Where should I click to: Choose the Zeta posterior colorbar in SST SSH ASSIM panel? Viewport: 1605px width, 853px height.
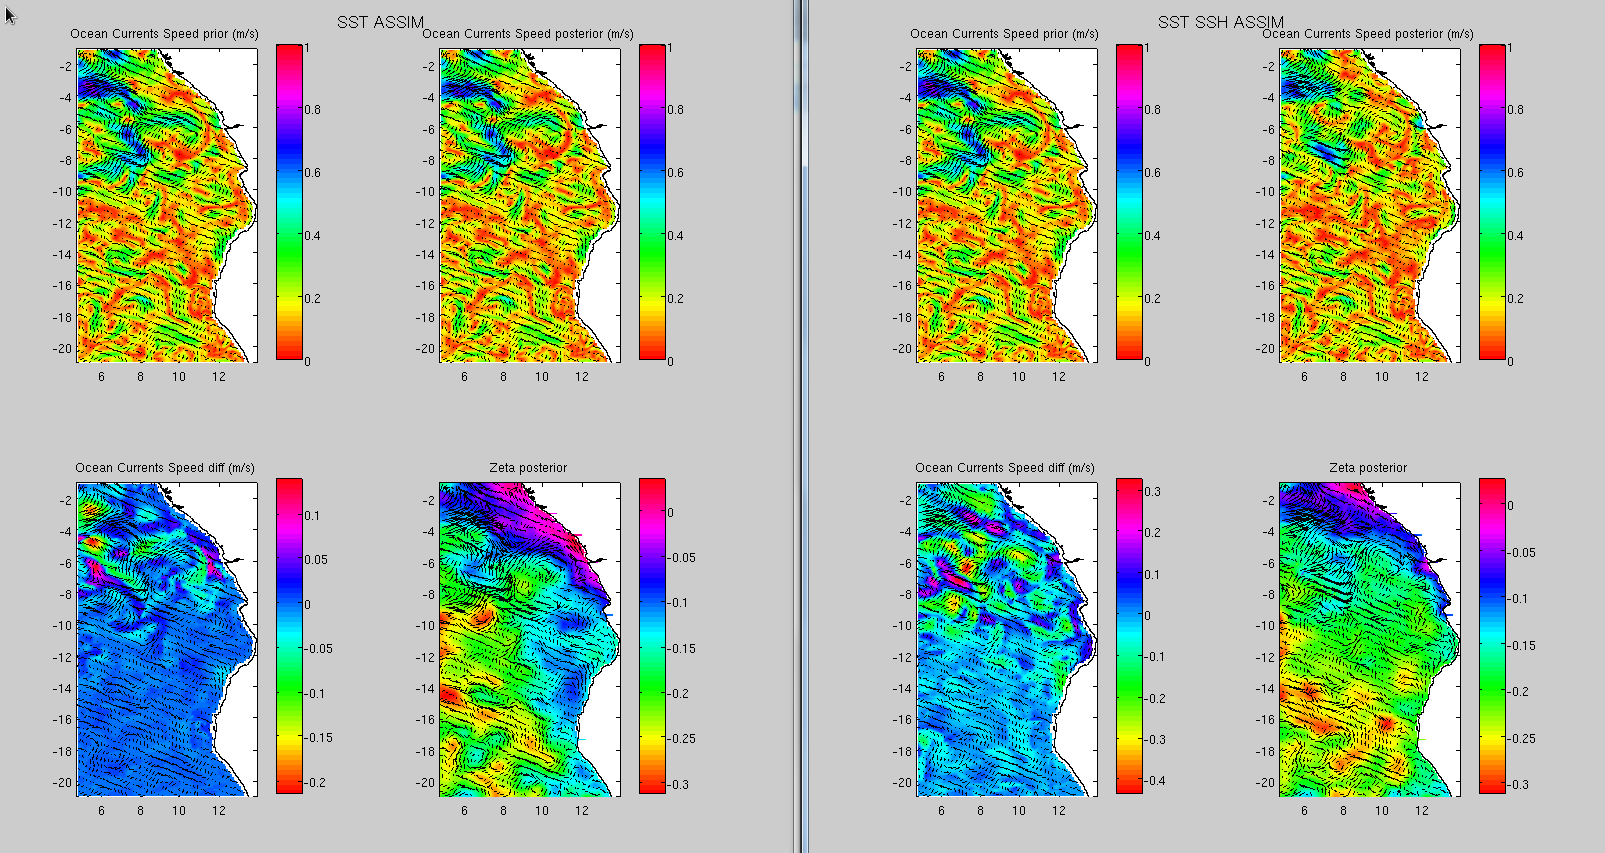click(1492, 636)
